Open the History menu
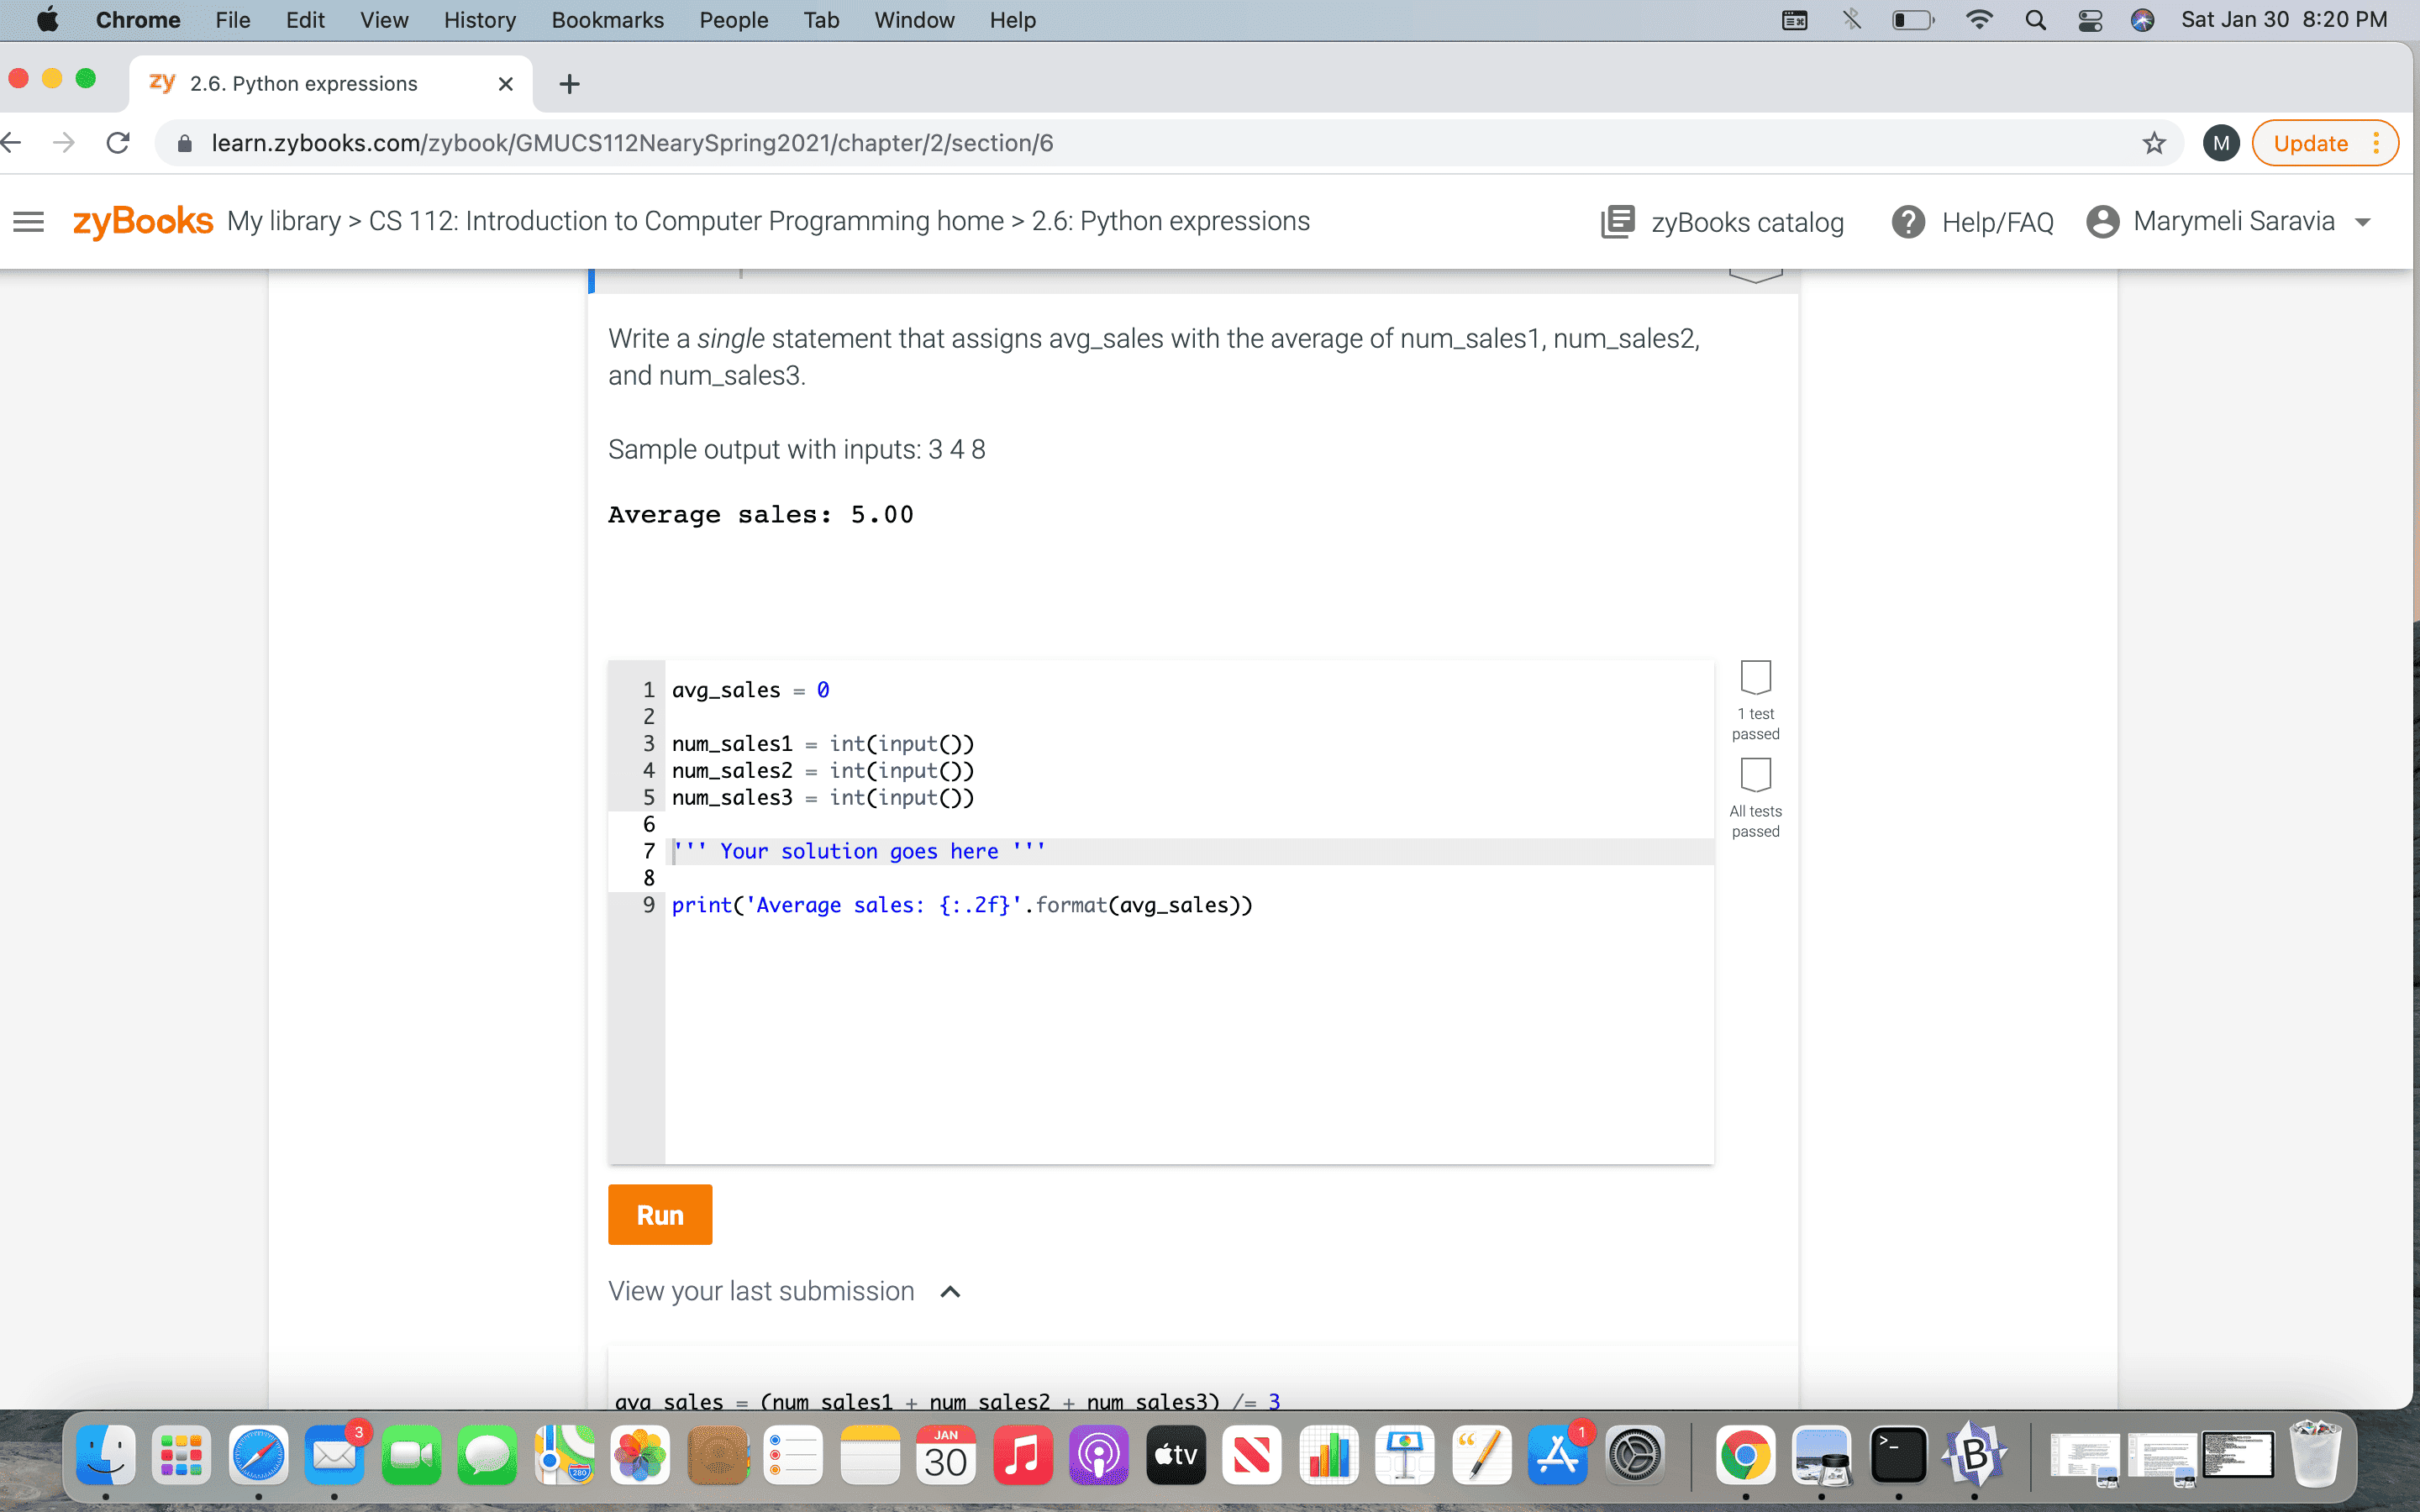The image size is (2420, 1512). pyautogui.click(x=479, y=20)
